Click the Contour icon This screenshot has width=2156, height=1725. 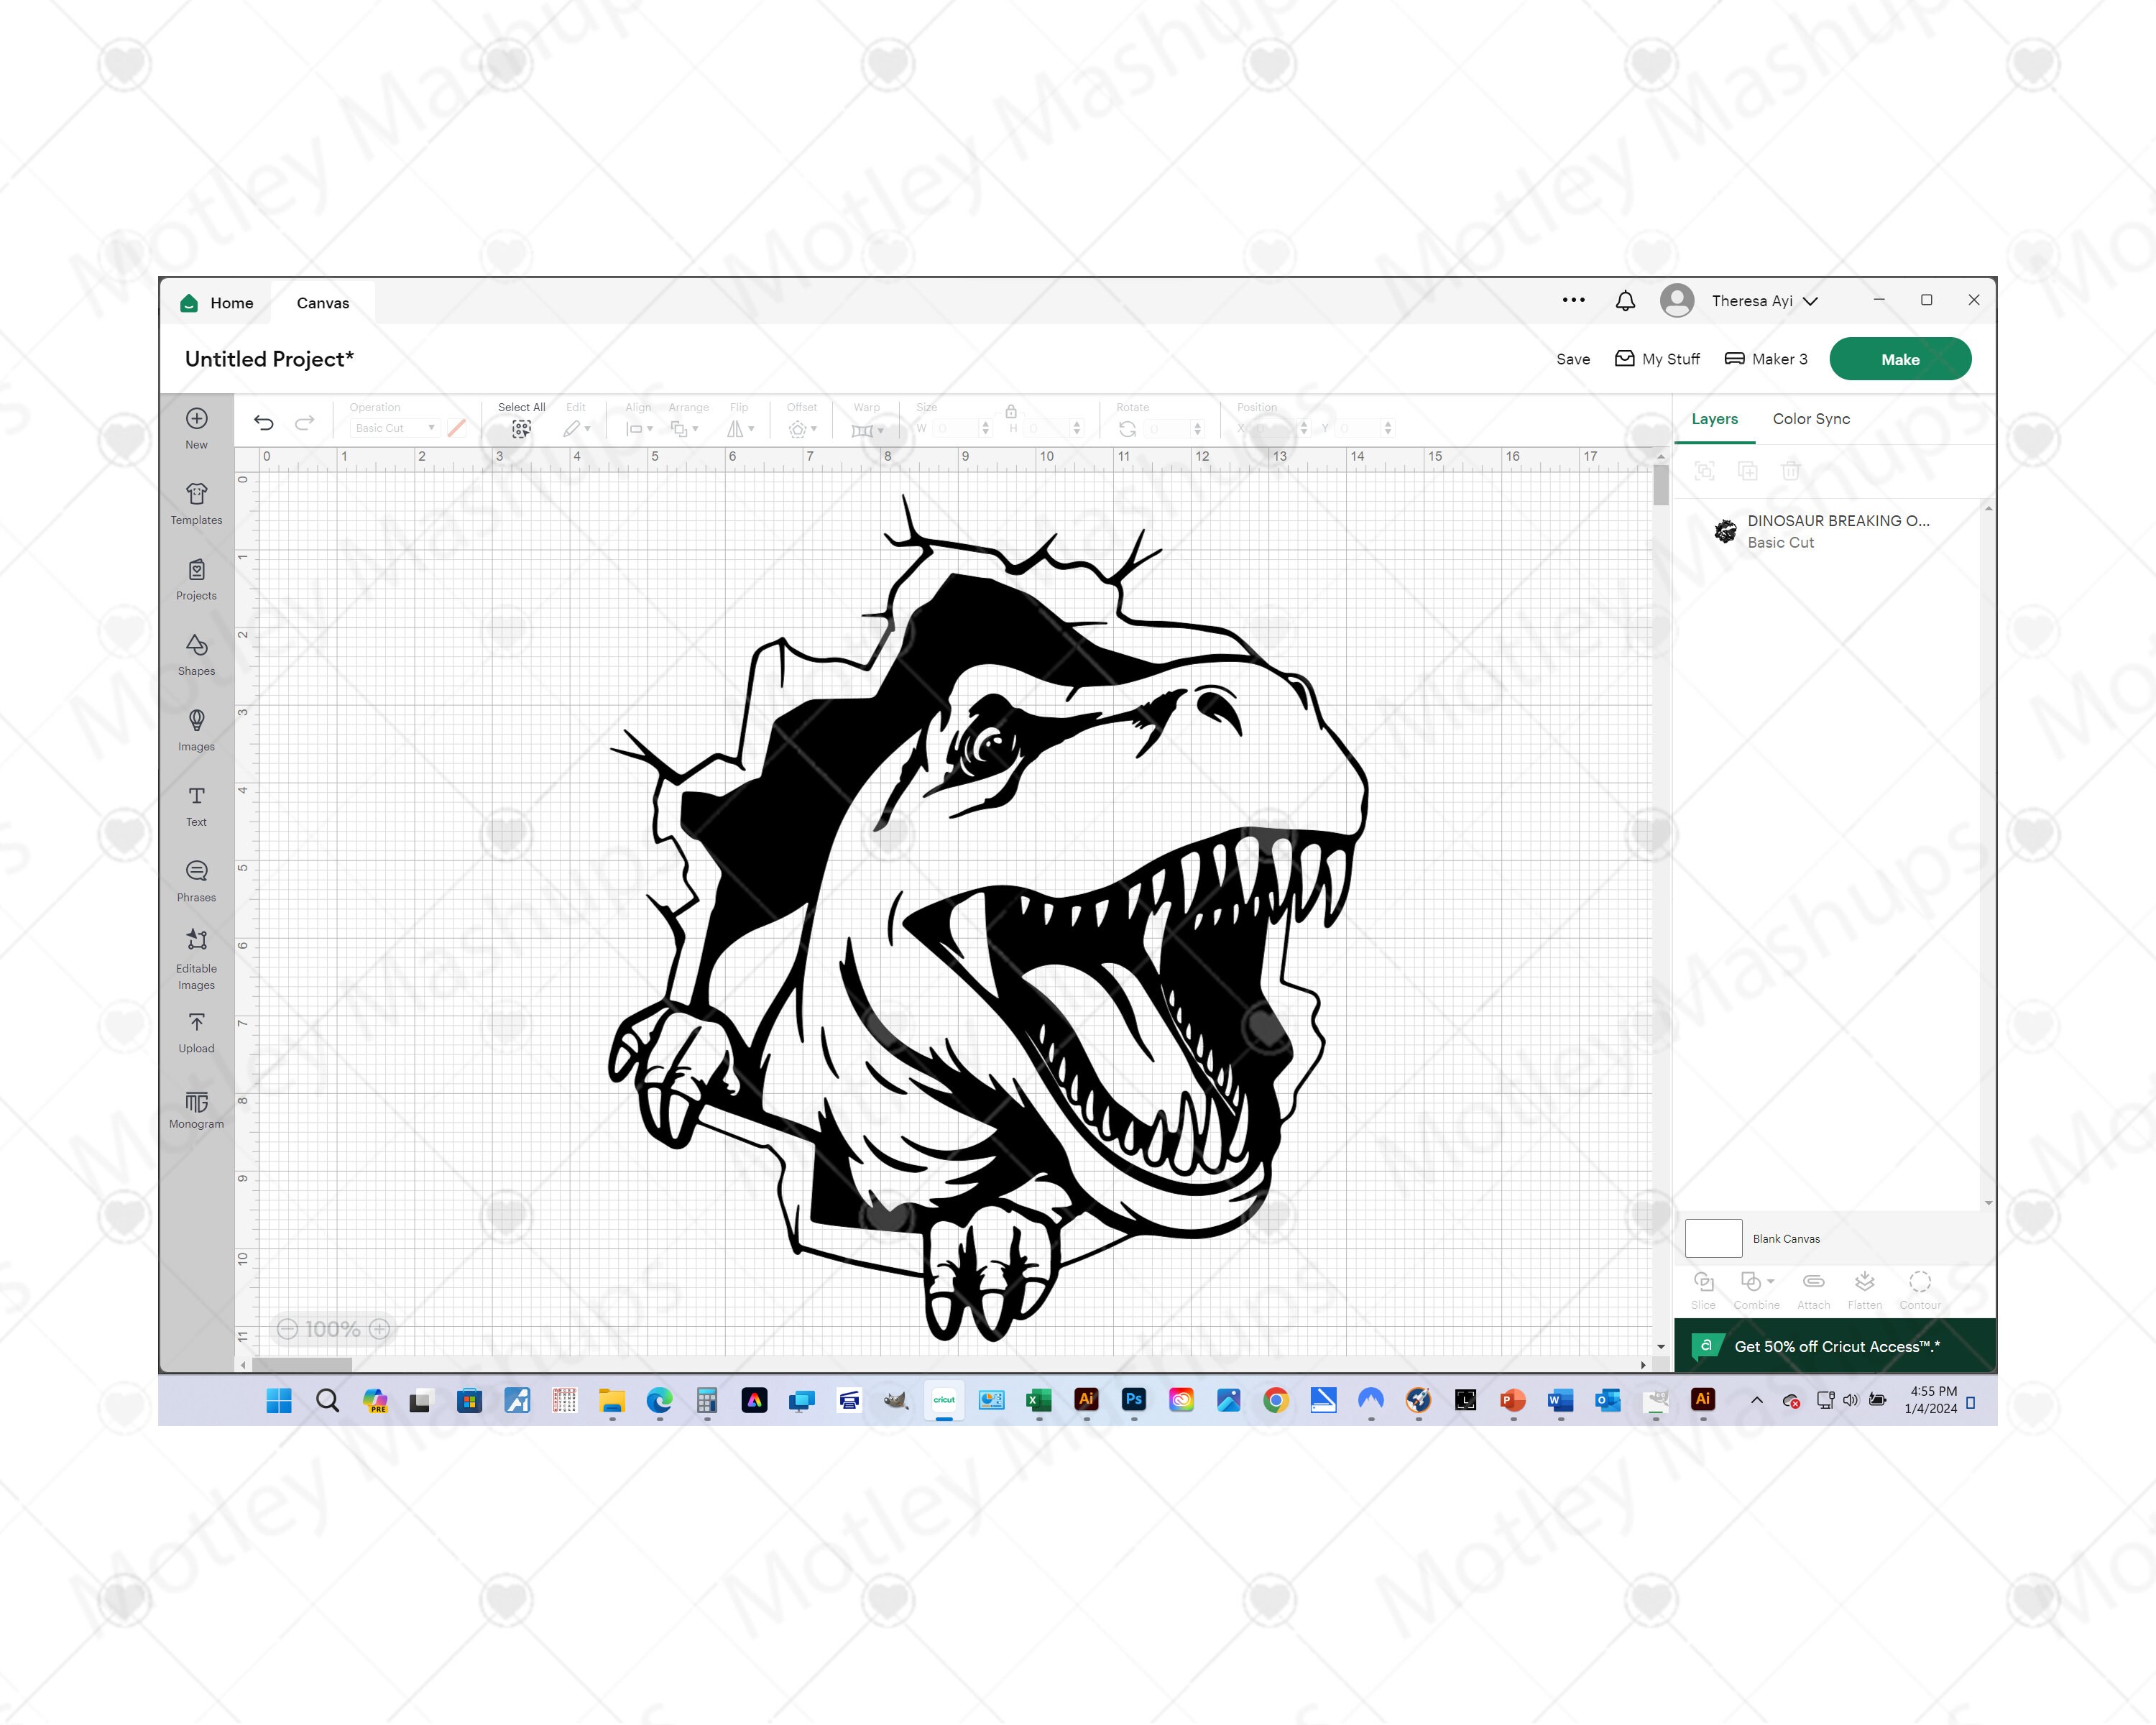pyautogui.click(x=1919, y=1282)
